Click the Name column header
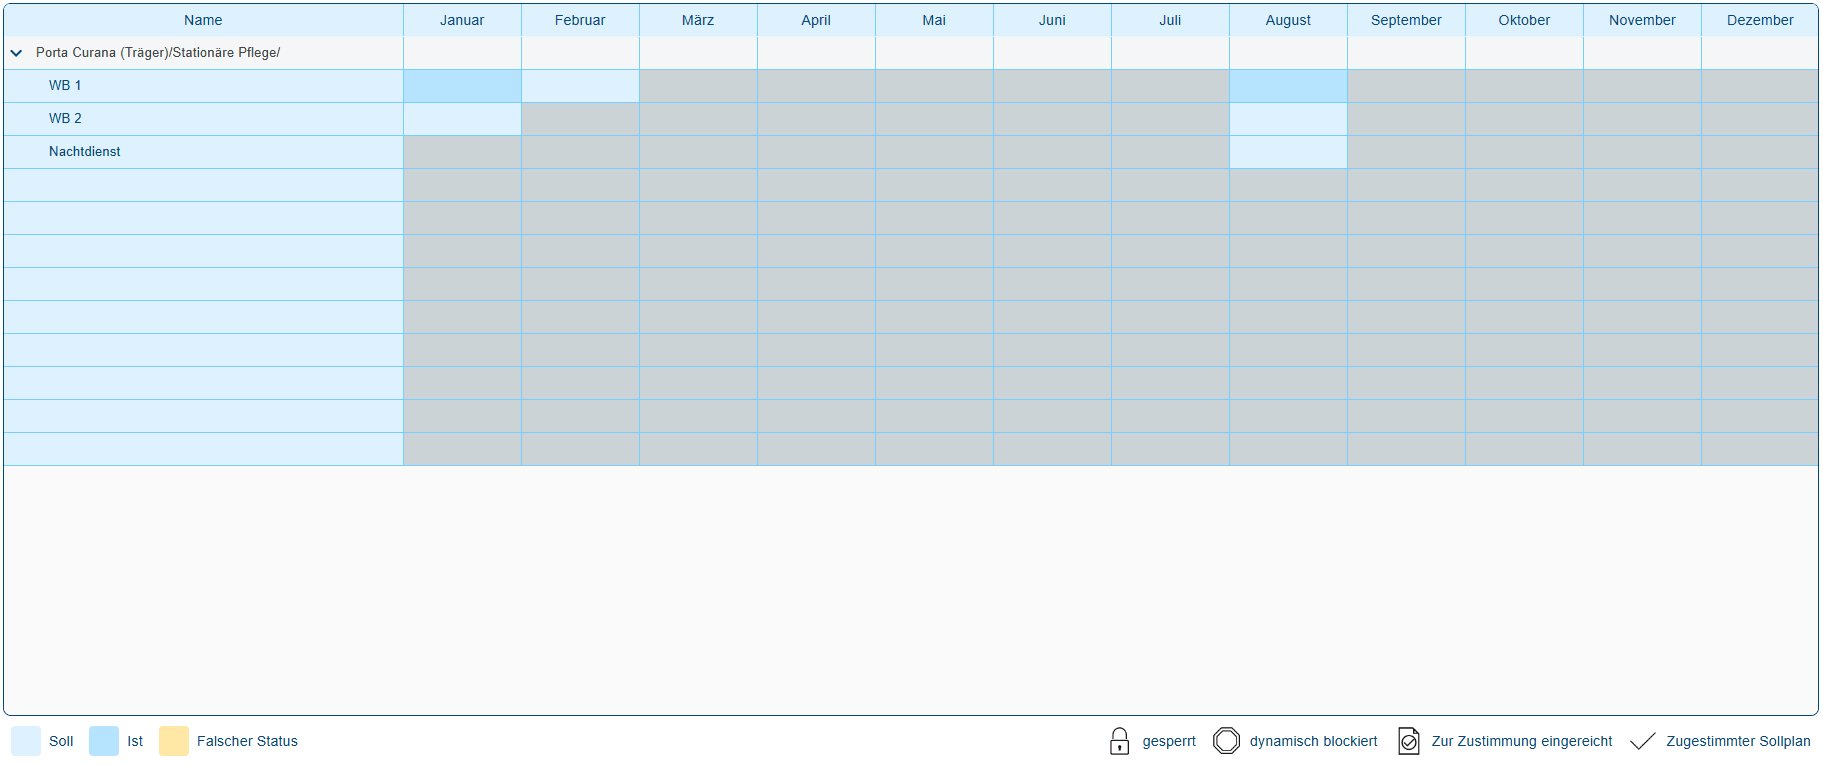 (x=203, y=20)
